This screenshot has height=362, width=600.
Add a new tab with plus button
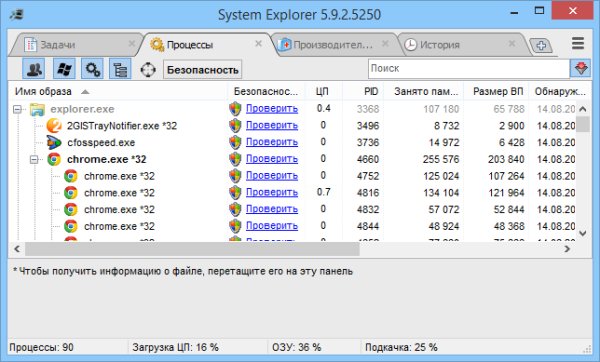click(541, 46)
